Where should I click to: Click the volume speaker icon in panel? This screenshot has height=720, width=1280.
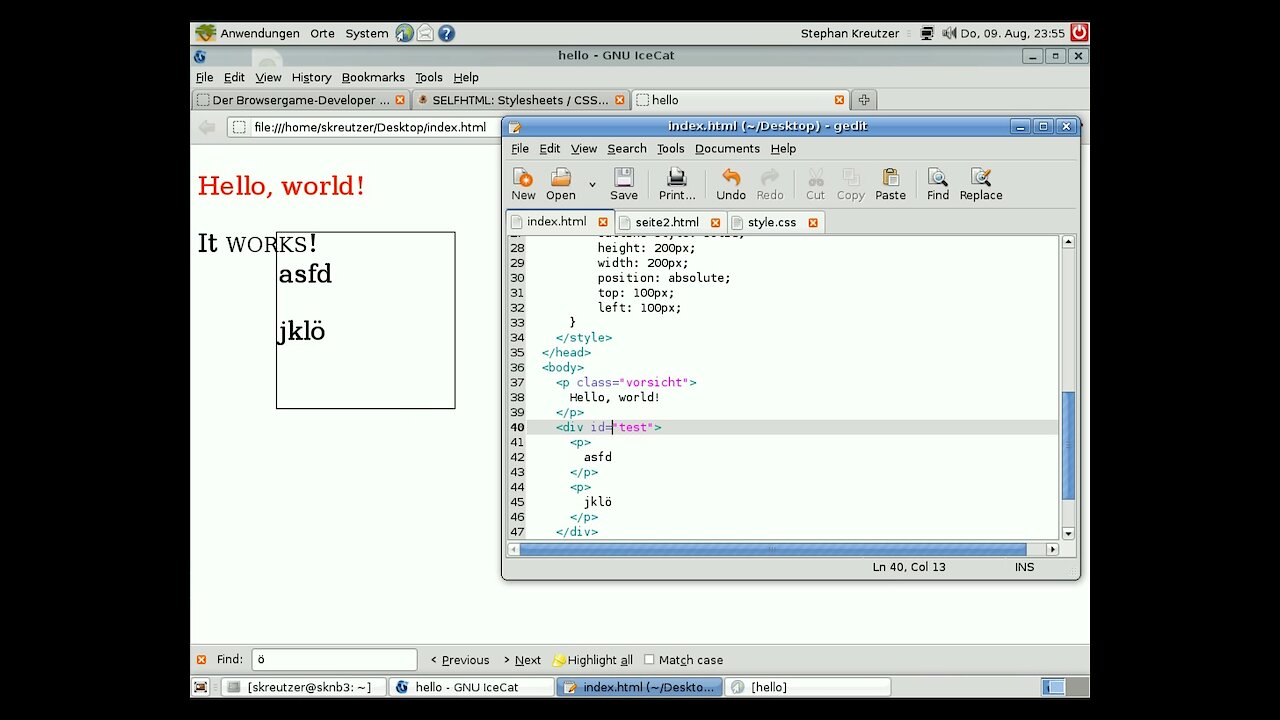pos(948,33)
